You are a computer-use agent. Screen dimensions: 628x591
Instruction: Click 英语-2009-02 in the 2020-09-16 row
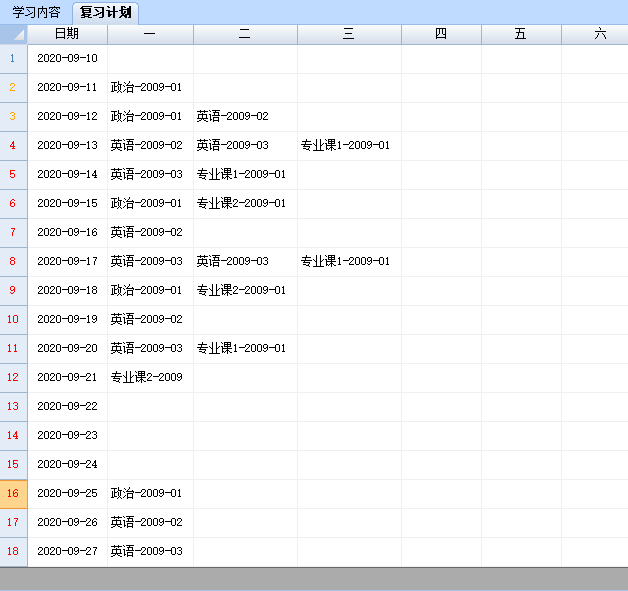point(150,233)
